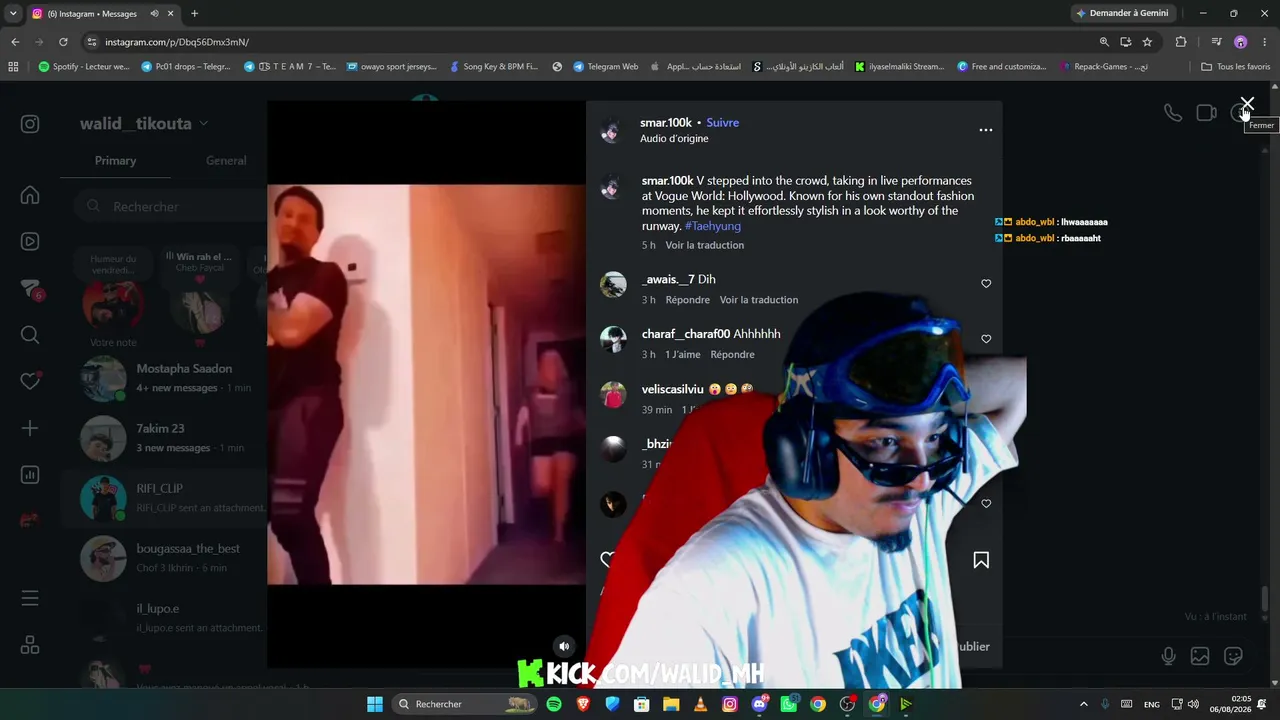
Task: Mute the video with the speaker button
Action: click(x=564, y=647)
